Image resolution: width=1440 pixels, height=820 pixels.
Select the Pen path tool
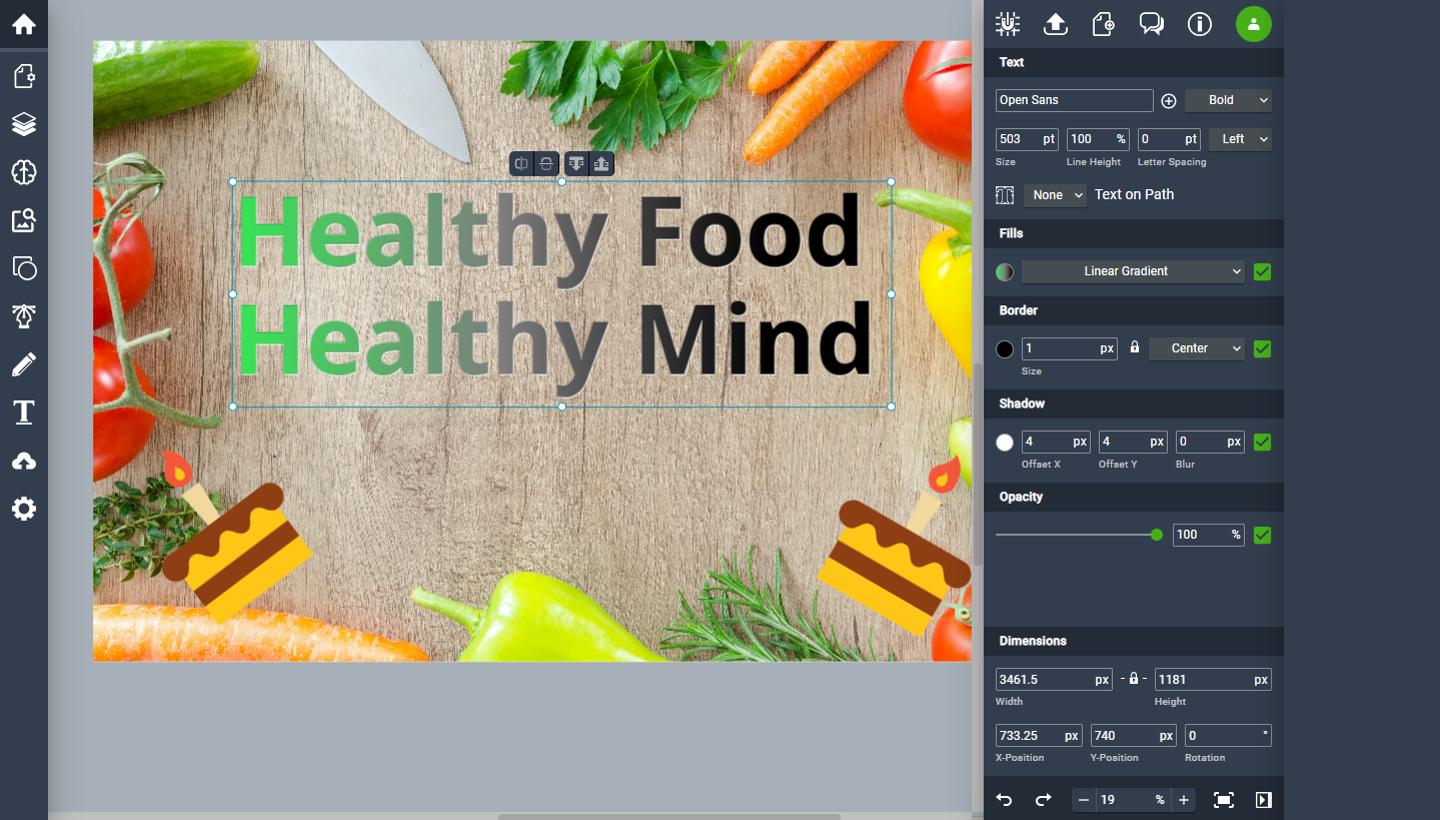click(24, 316)
